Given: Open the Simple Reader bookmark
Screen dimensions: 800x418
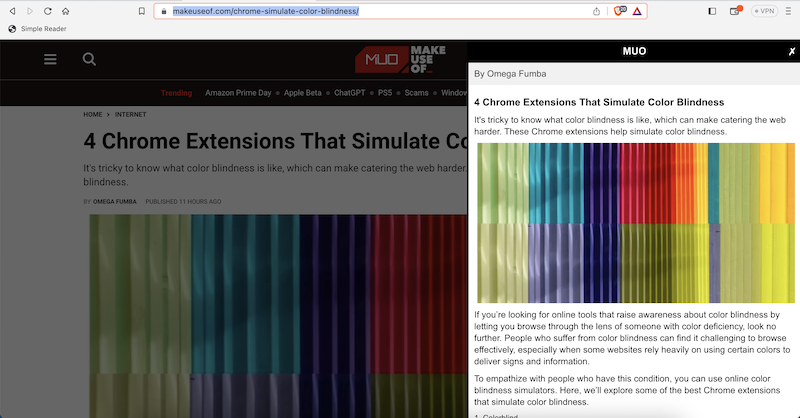Looking at the screenshot, I should pos(36,29).
